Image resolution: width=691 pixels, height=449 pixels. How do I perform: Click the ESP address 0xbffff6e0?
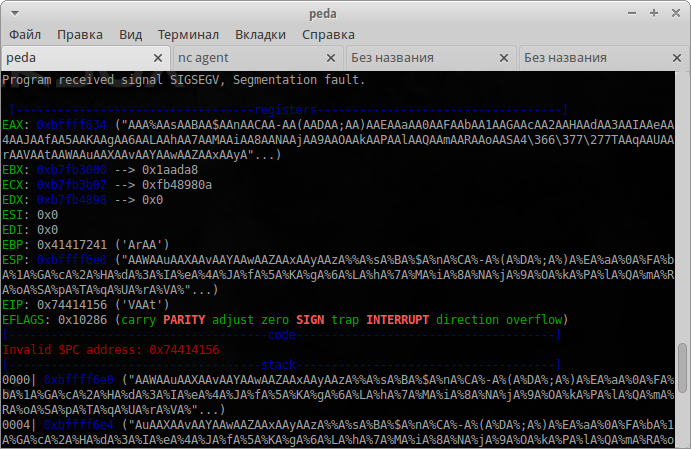72,260
